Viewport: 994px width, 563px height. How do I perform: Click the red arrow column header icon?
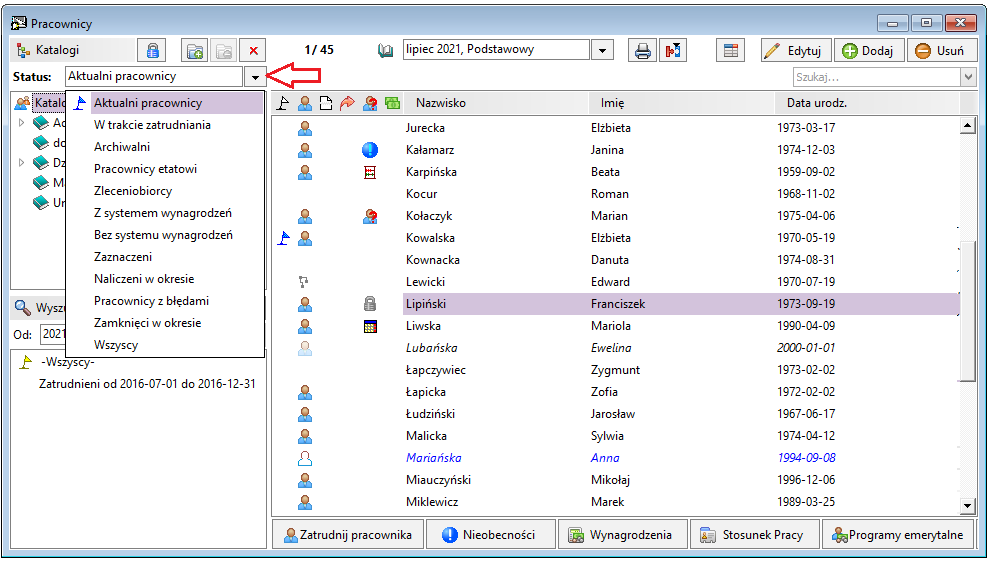347,103
